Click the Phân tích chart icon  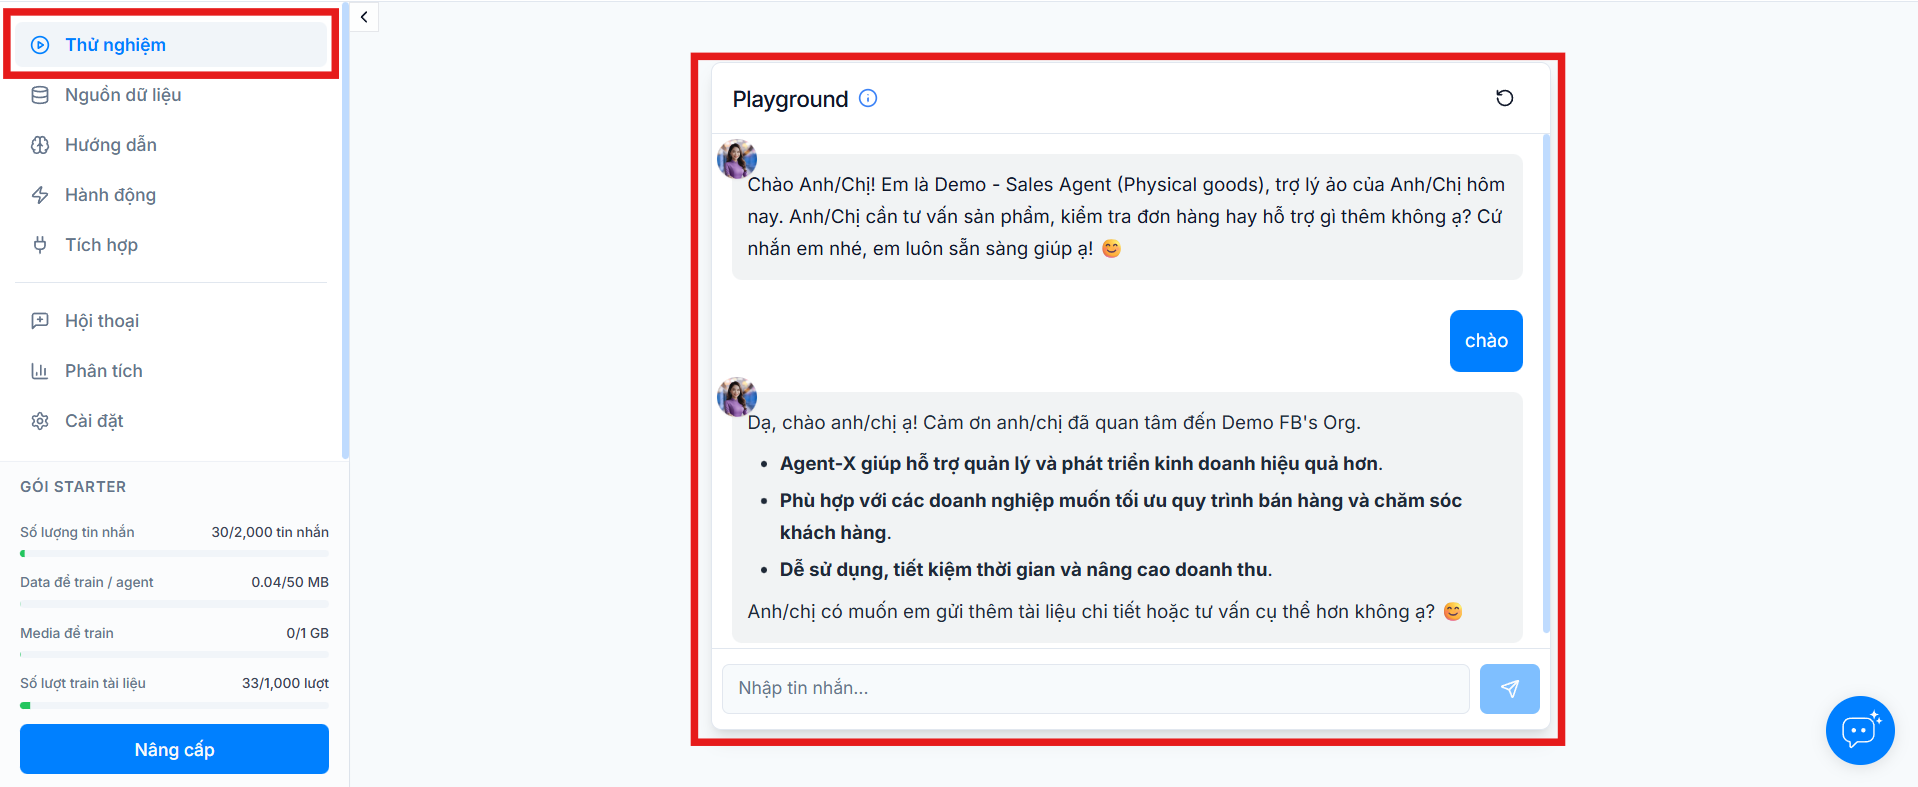[x=40, y=371]
